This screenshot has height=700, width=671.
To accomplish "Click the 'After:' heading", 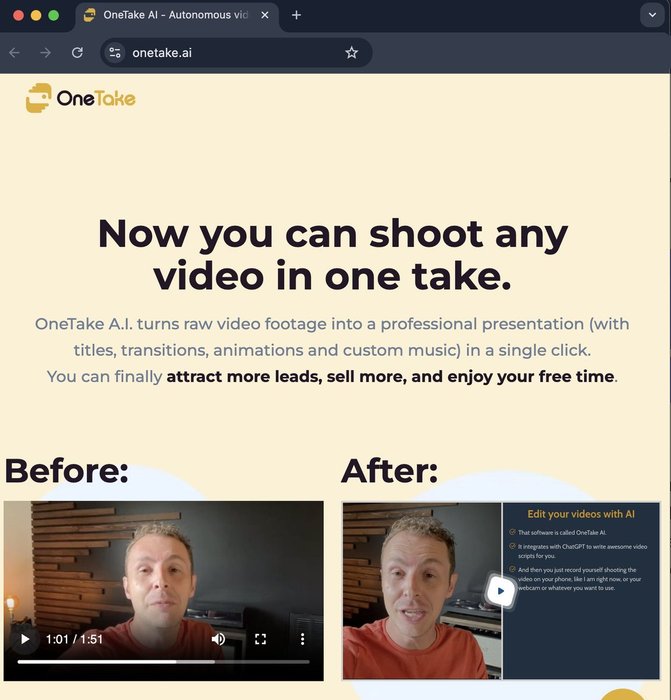I will point(389,471).
